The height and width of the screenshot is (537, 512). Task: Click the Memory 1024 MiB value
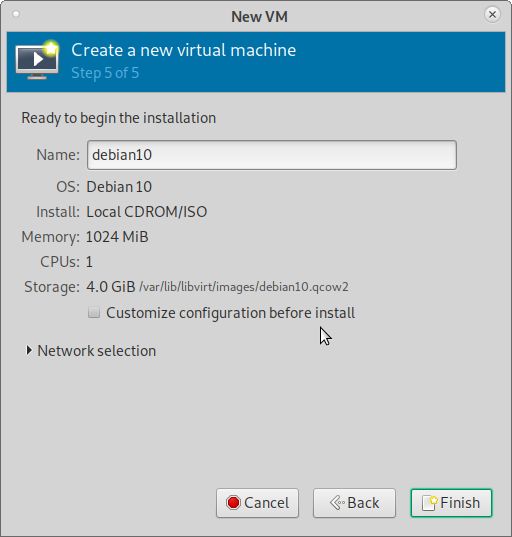[x=117, y=237]
